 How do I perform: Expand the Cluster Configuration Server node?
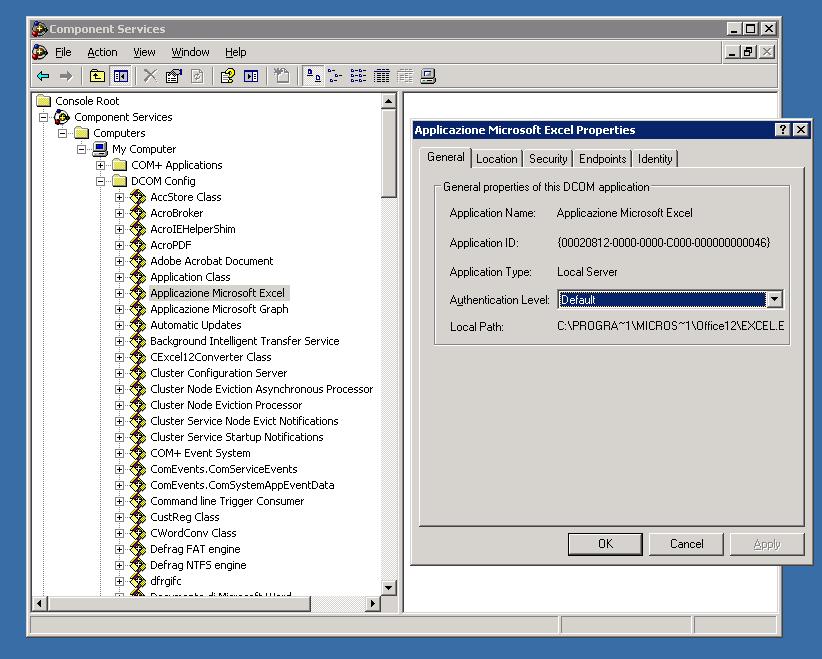tap(120, 374)
